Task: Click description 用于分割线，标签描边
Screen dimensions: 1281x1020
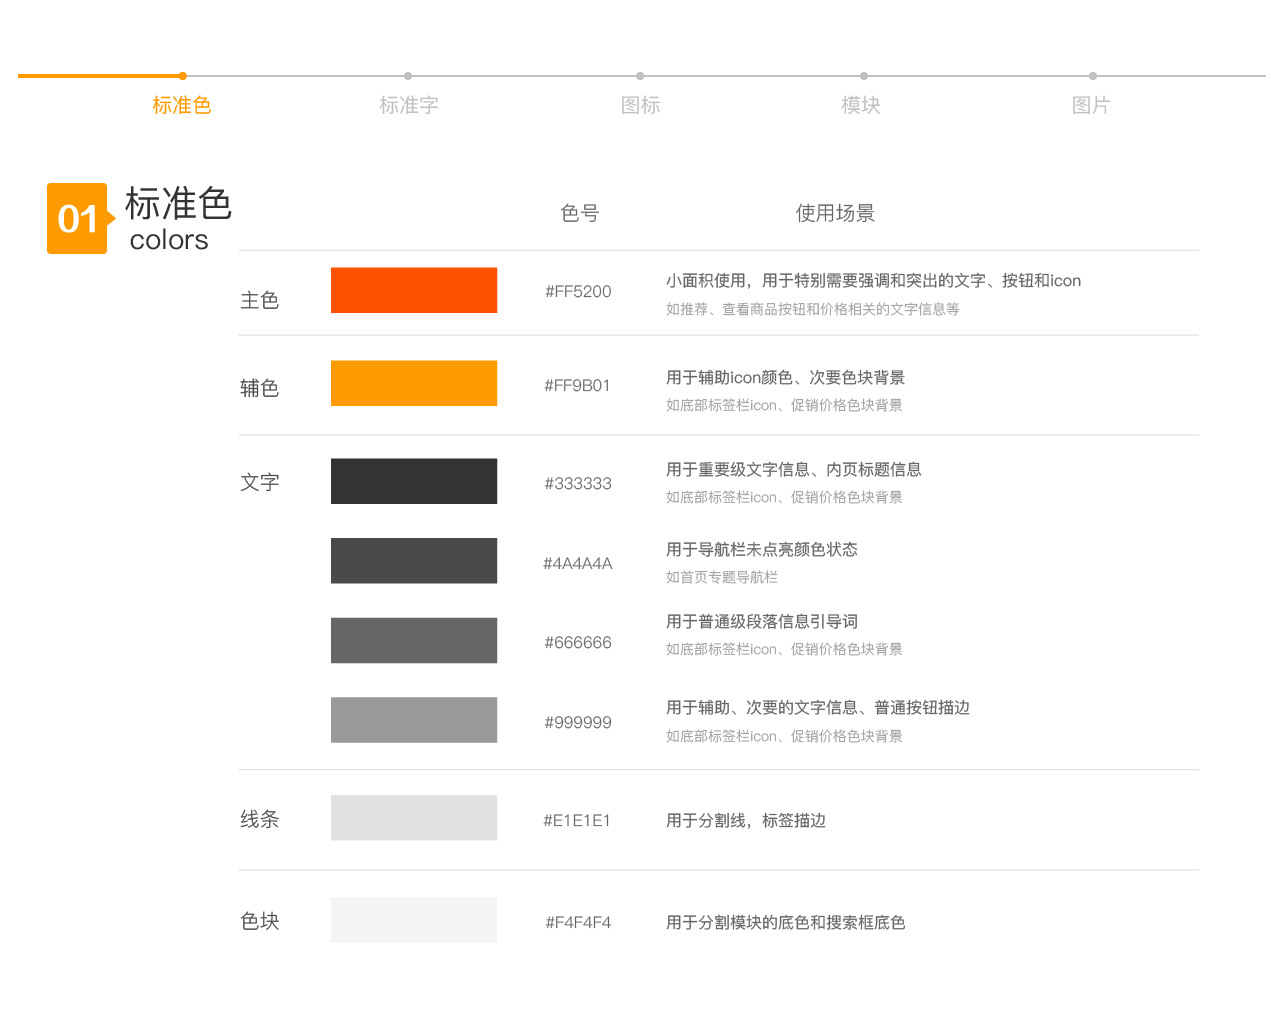Action: tap(746, 820)
